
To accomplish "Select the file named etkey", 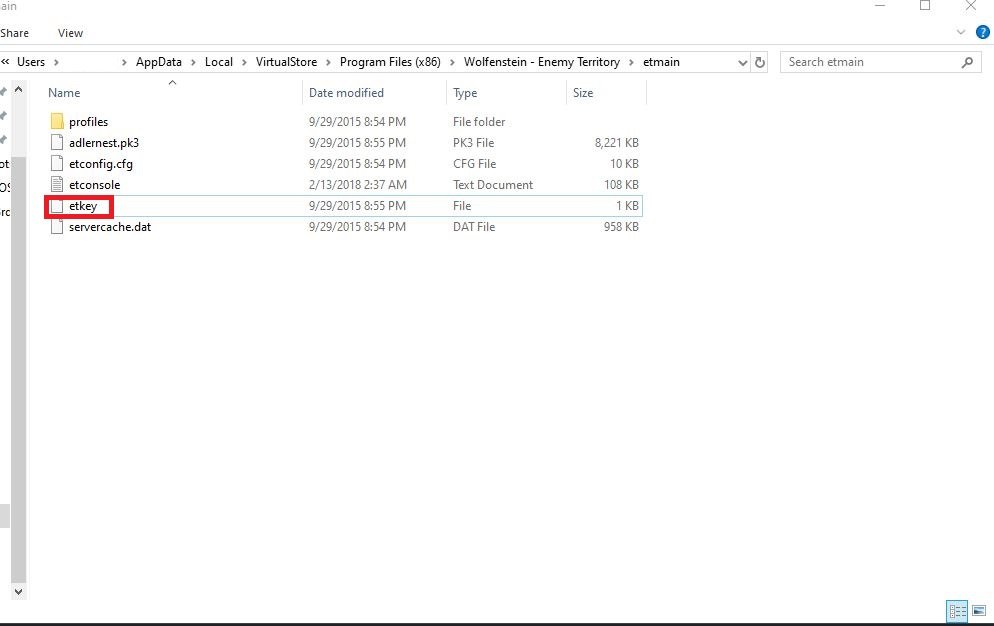I will pyautogui.click(x=83, y=205).
